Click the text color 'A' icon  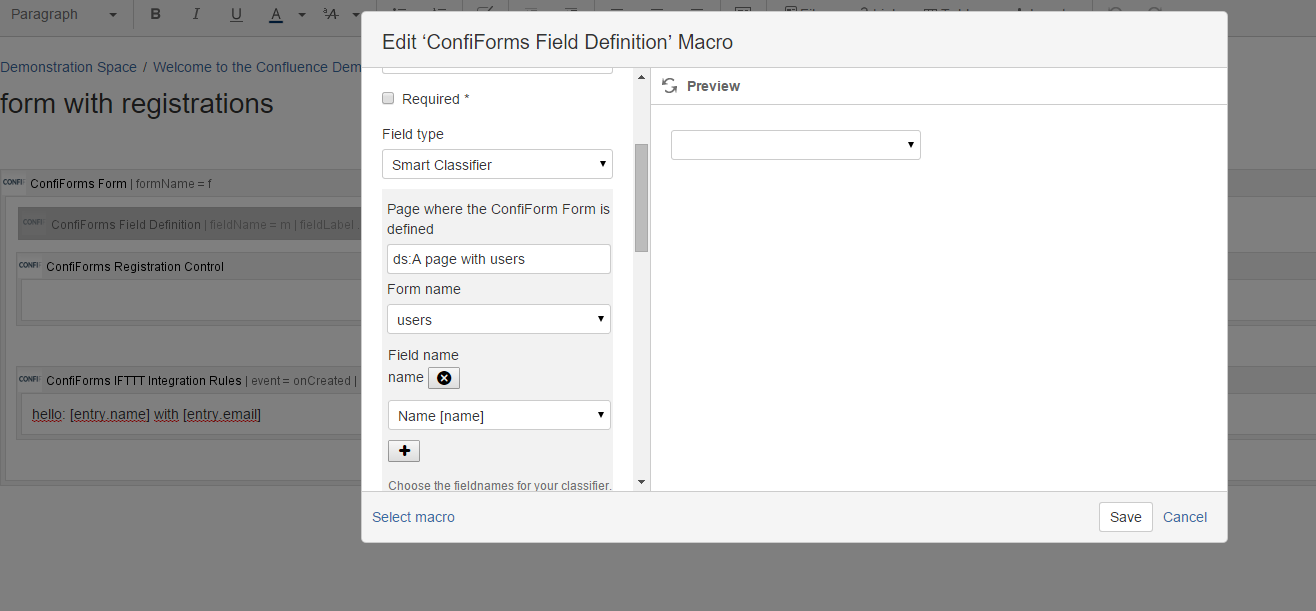coord(275,14)
